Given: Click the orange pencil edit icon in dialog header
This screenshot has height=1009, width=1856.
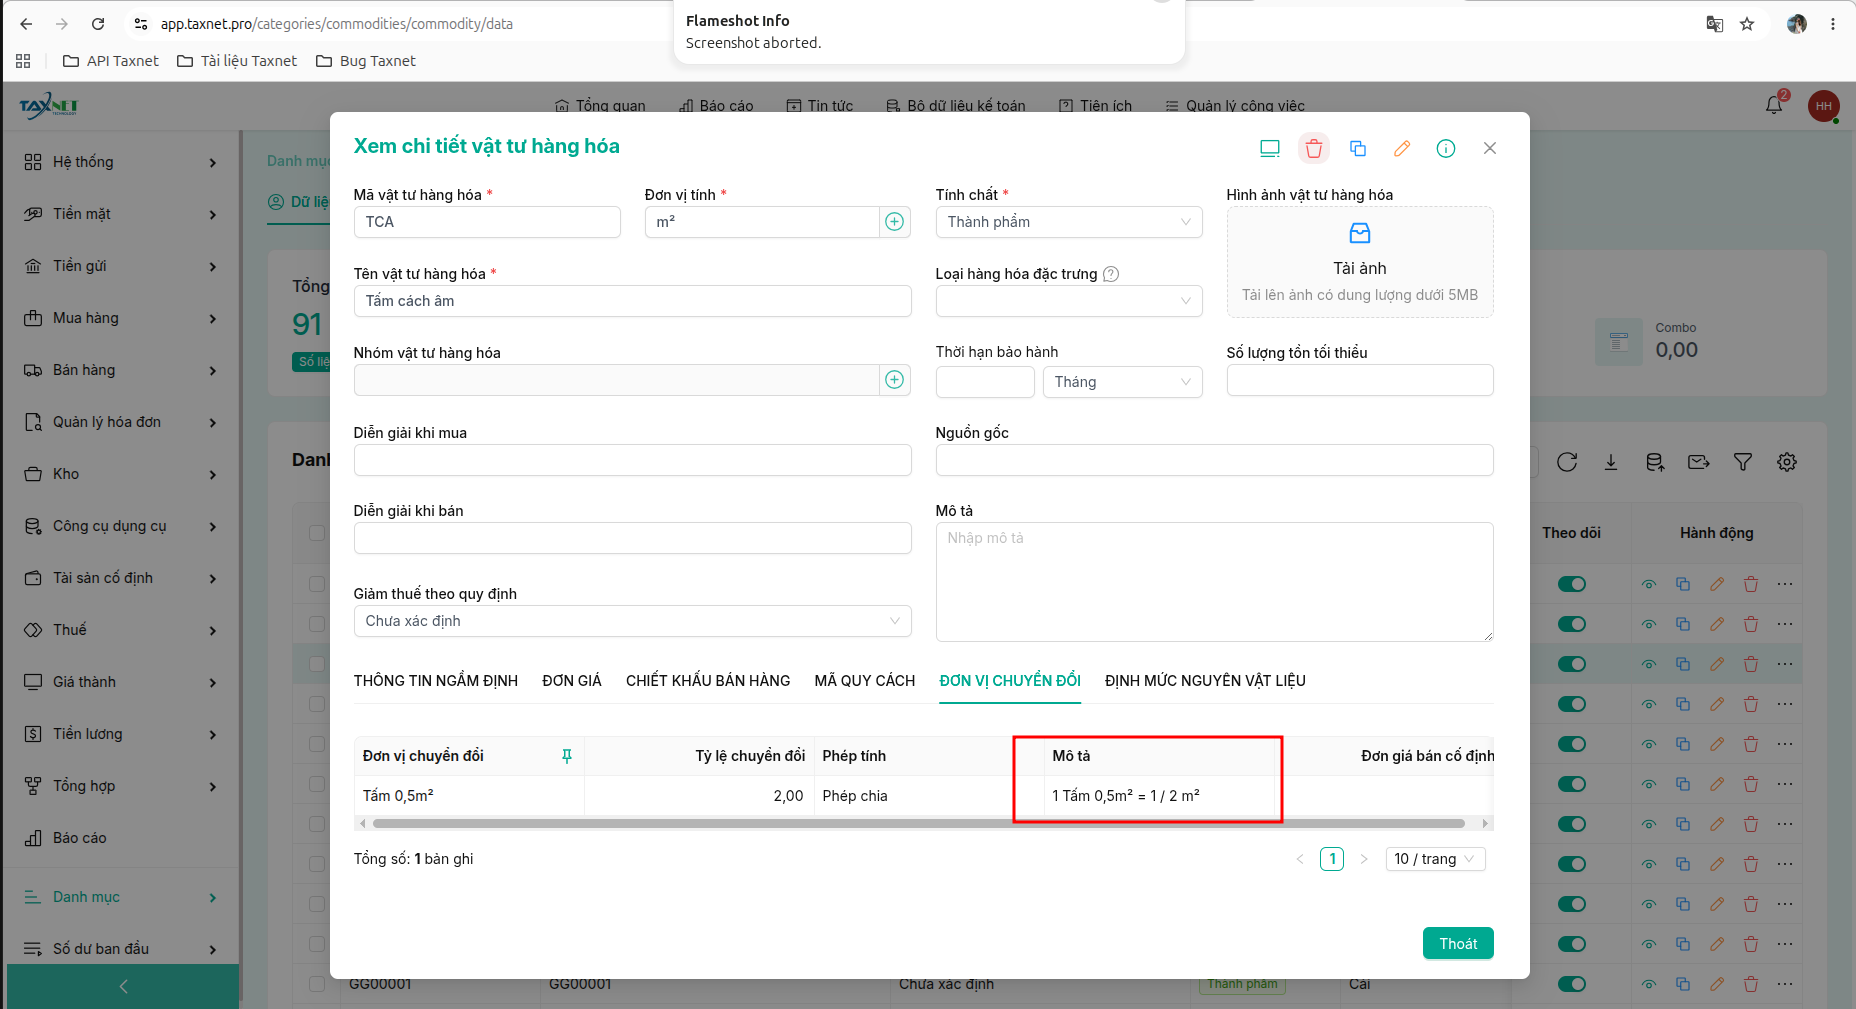Looking at the screenshot, I should [x=1401, y=148].
